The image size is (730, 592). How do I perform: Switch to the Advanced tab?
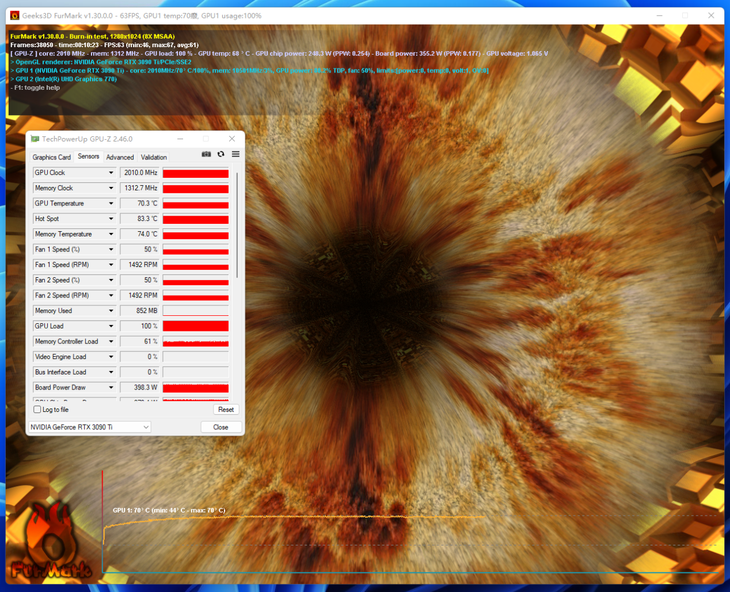click(x=120, y=157)
